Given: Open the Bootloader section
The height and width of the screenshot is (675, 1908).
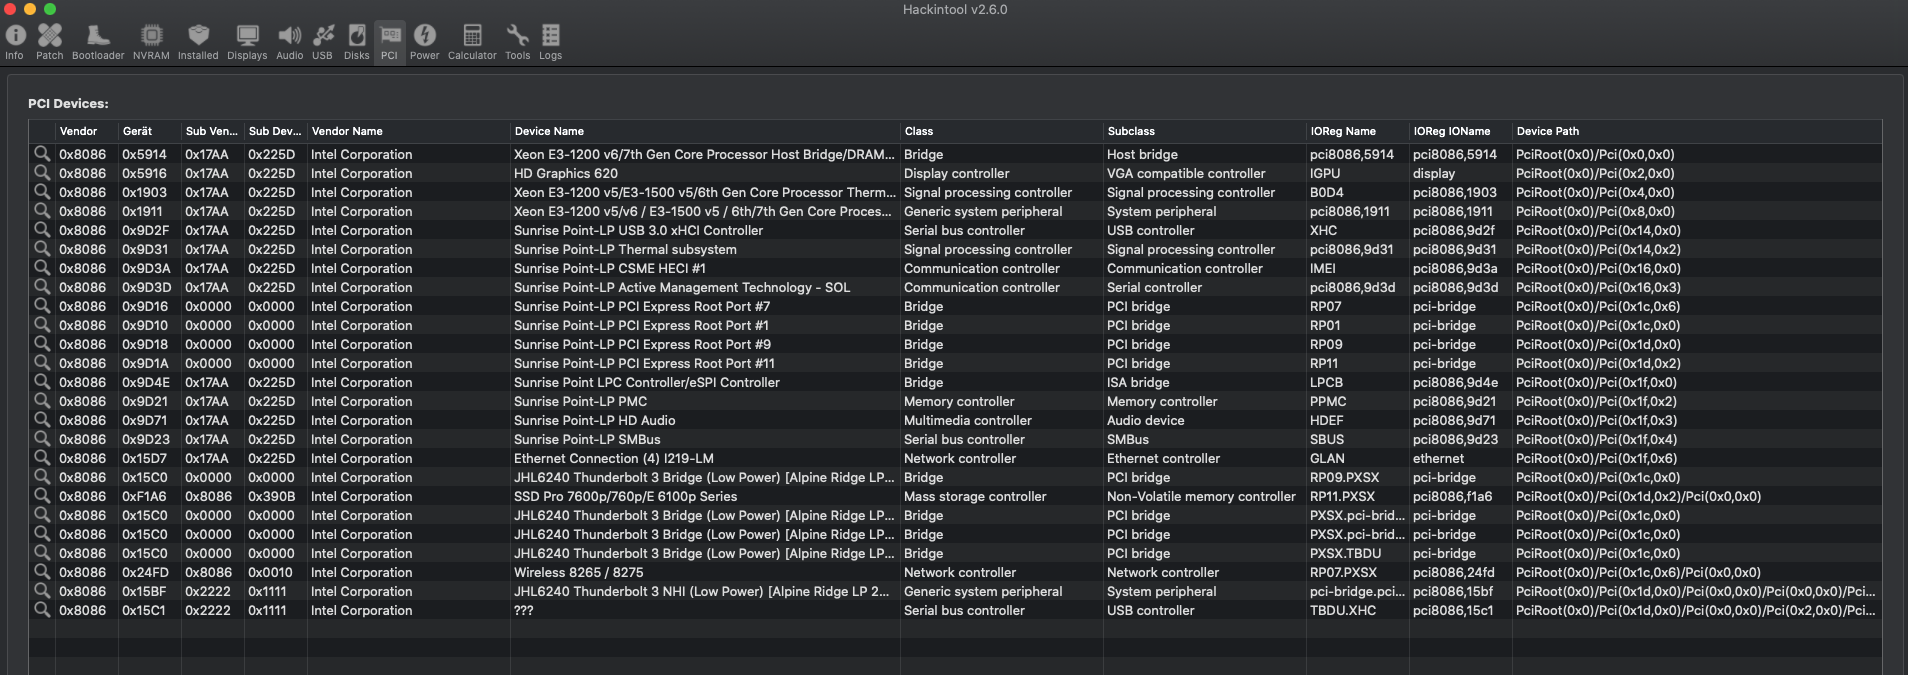Looking at the screenshot, I should point(98,42).
